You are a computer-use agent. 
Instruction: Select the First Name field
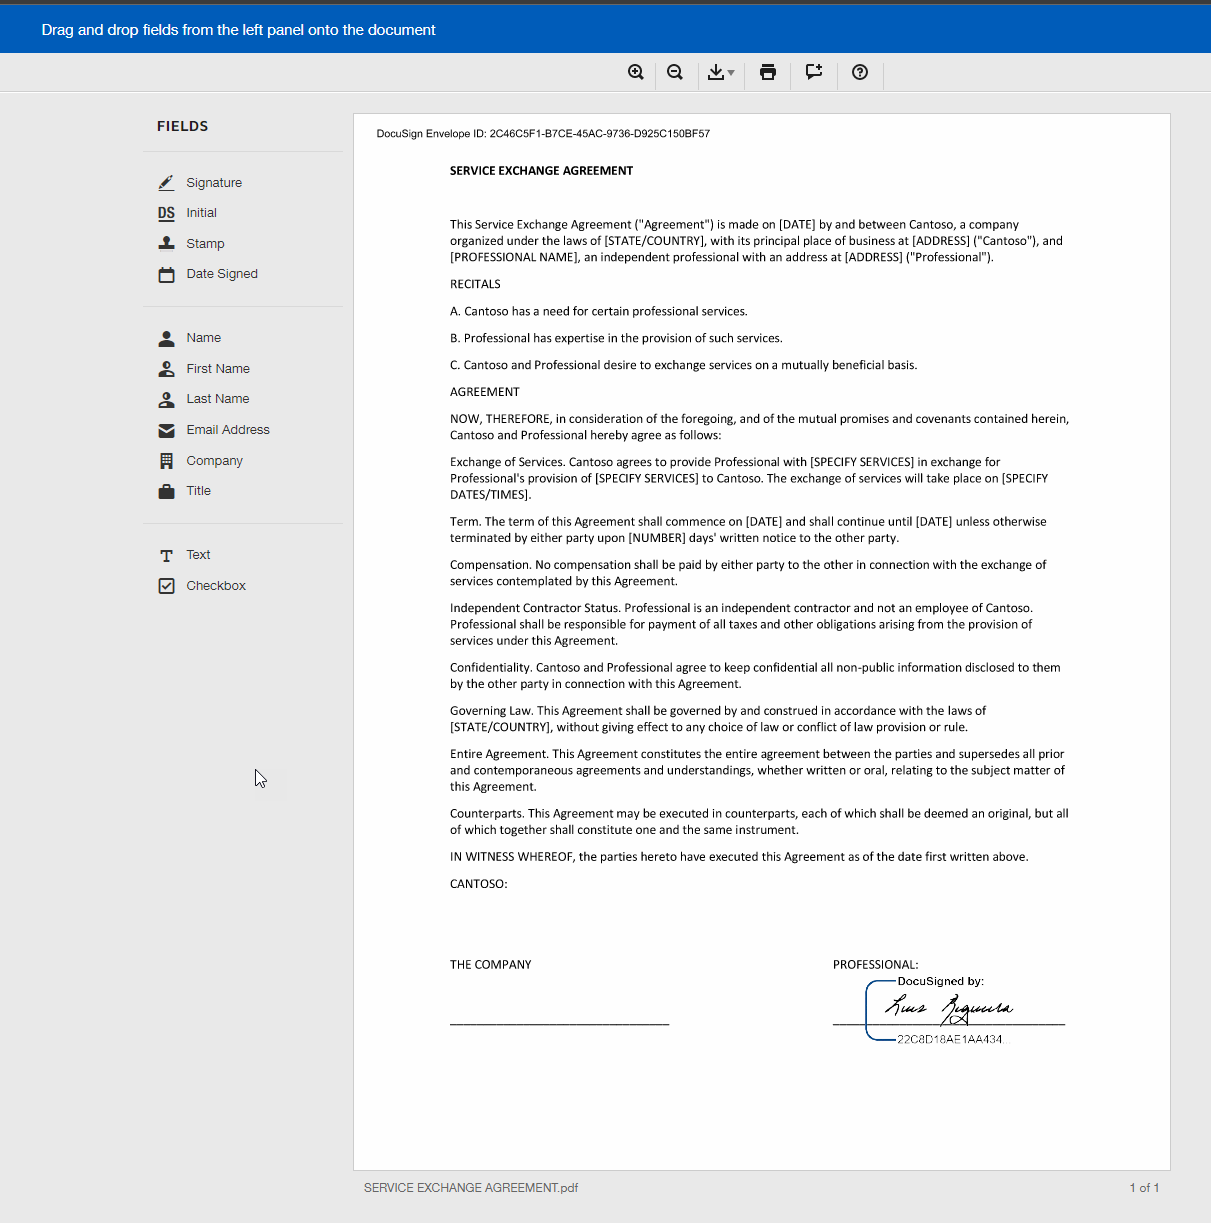pyautogui.click(x=217, y=369)
